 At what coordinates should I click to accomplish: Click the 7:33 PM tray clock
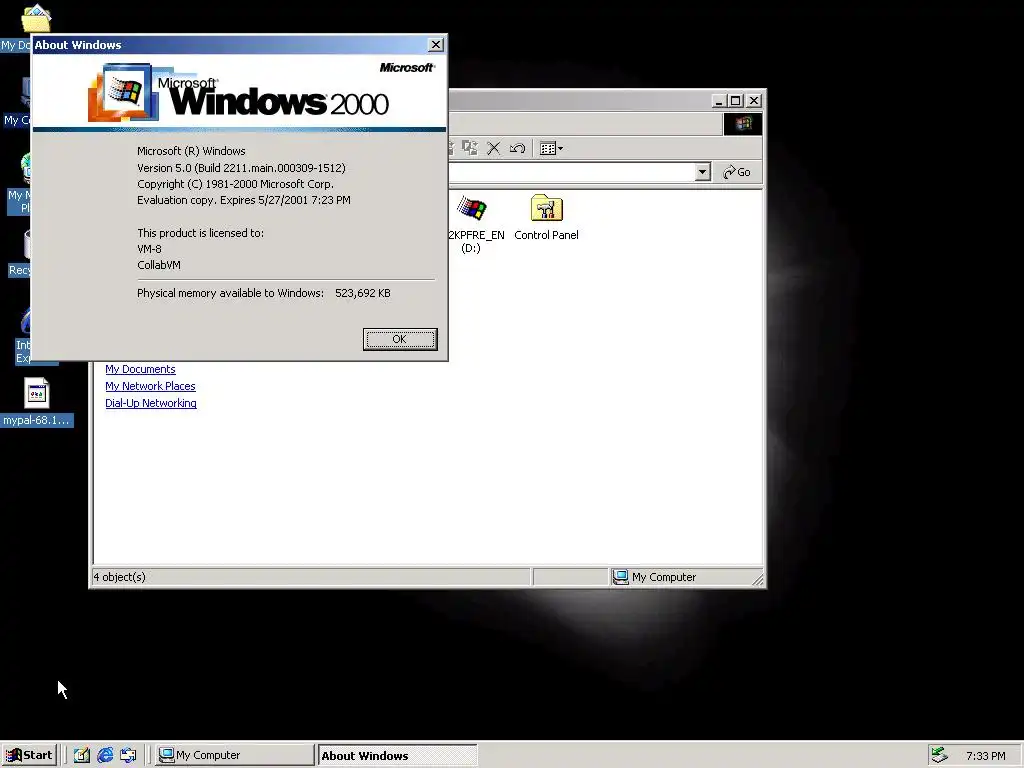pos(985,756)
